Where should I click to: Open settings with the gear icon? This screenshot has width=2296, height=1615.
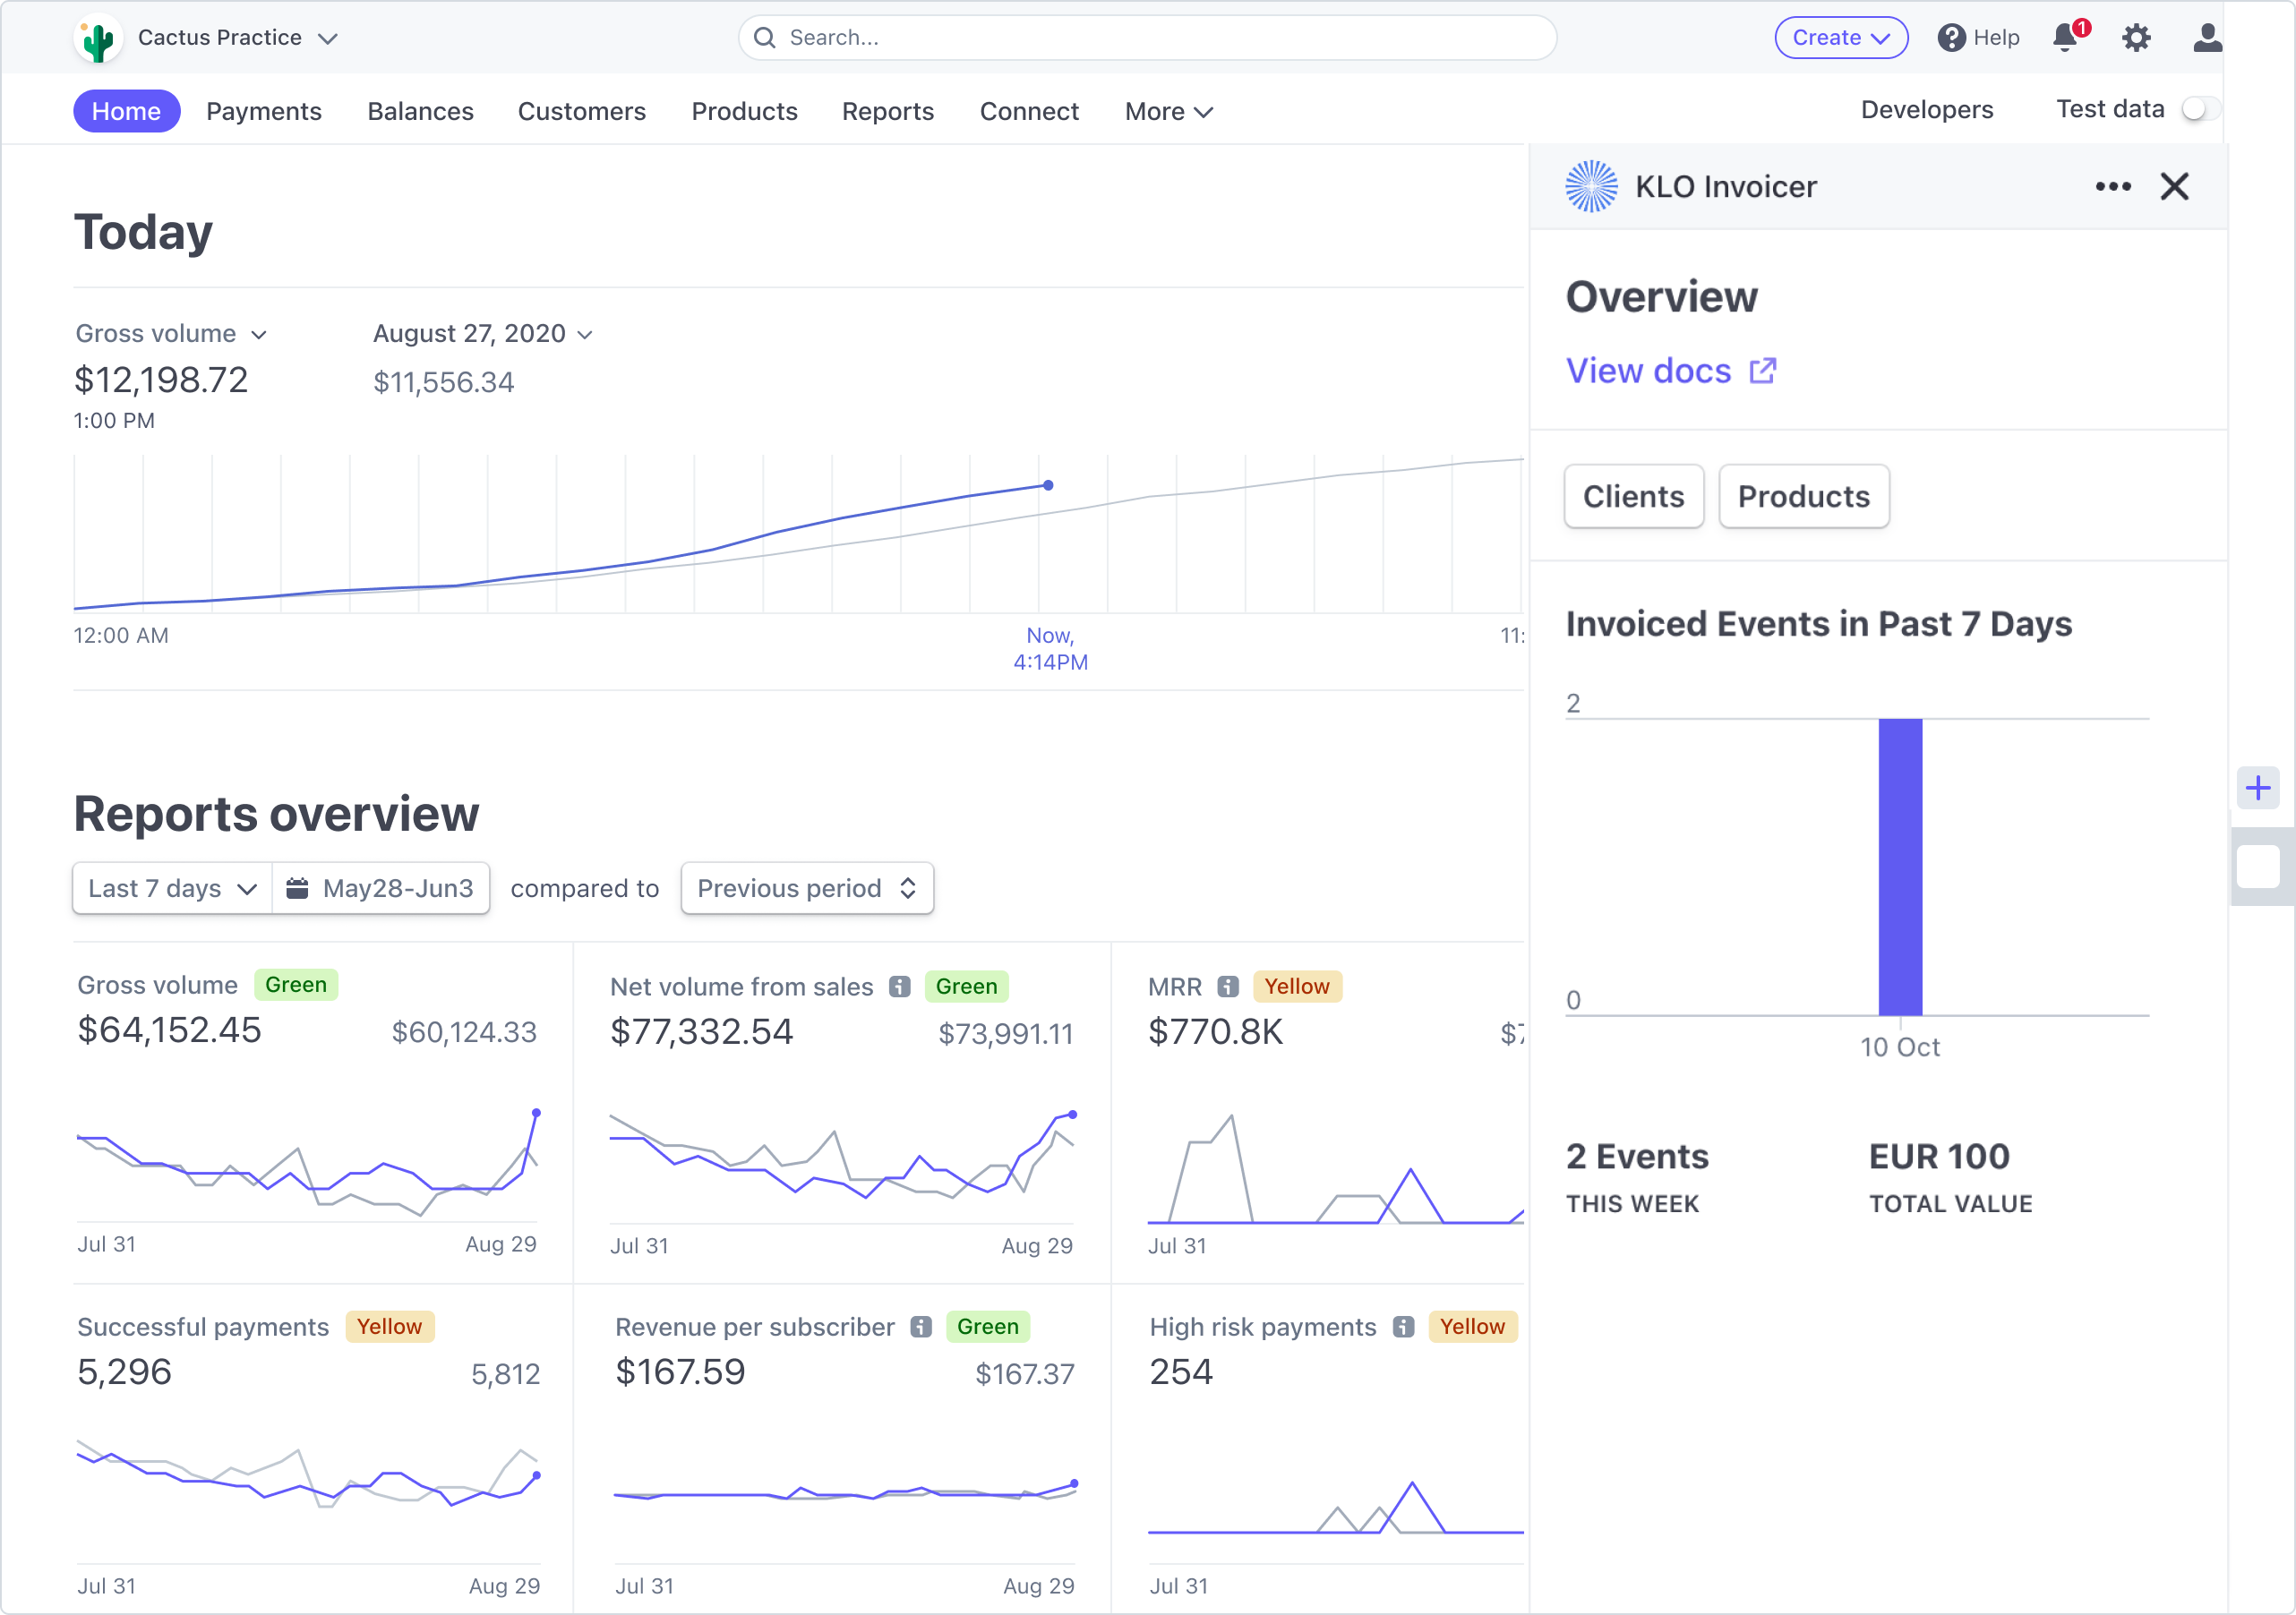(2136, 38)
